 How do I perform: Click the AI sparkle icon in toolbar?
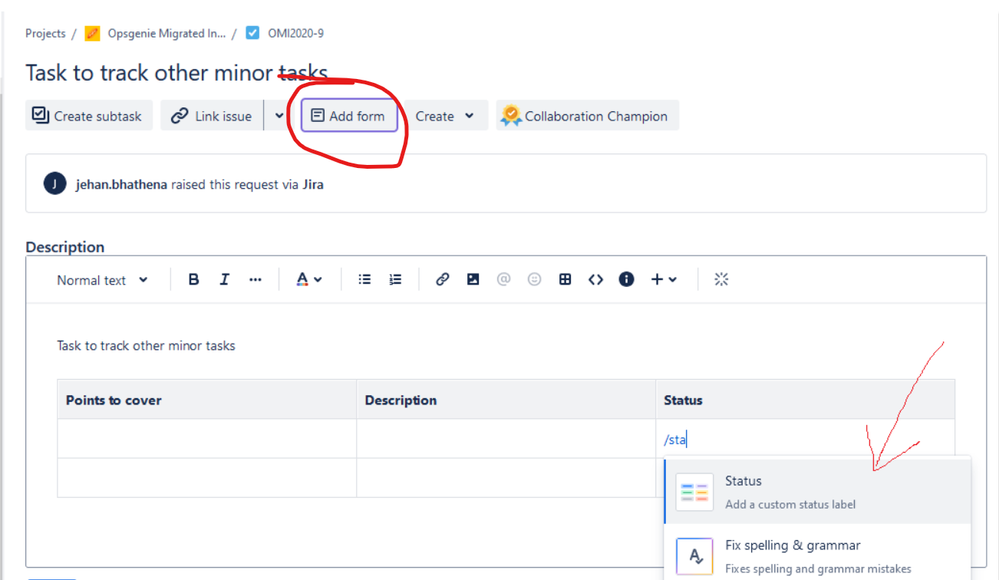pyautogui.click(x=721, y=279)
